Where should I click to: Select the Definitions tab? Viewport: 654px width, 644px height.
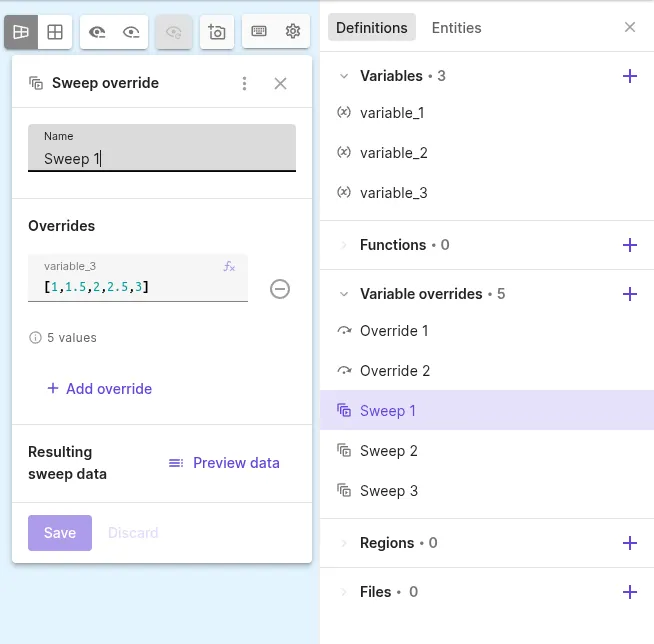(372, 28)
